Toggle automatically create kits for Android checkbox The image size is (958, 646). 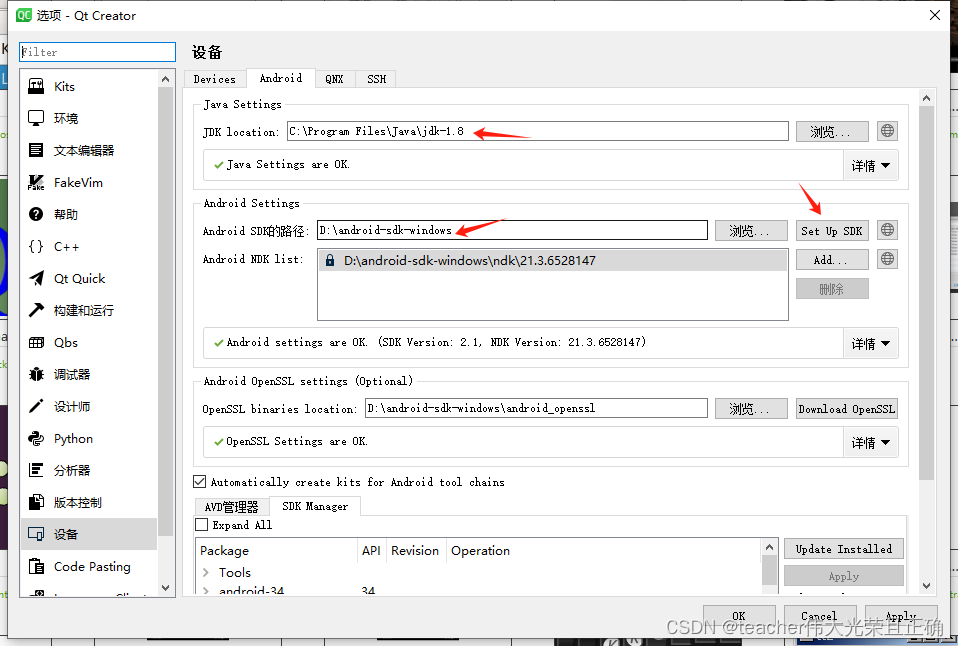click(200, 482)
